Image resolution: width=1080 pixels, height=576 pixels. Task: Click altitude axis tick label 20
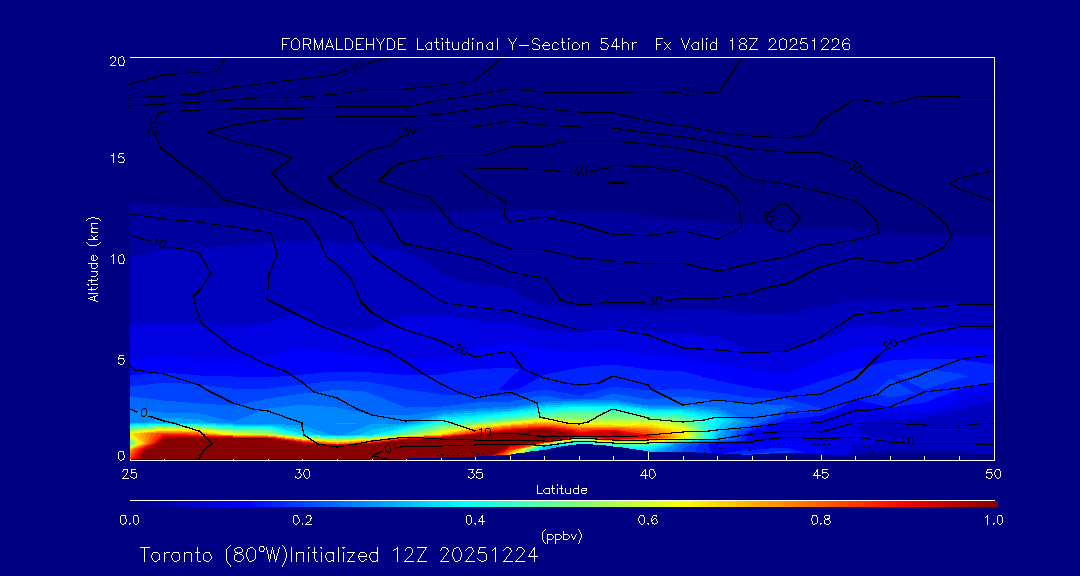[116, 60]
